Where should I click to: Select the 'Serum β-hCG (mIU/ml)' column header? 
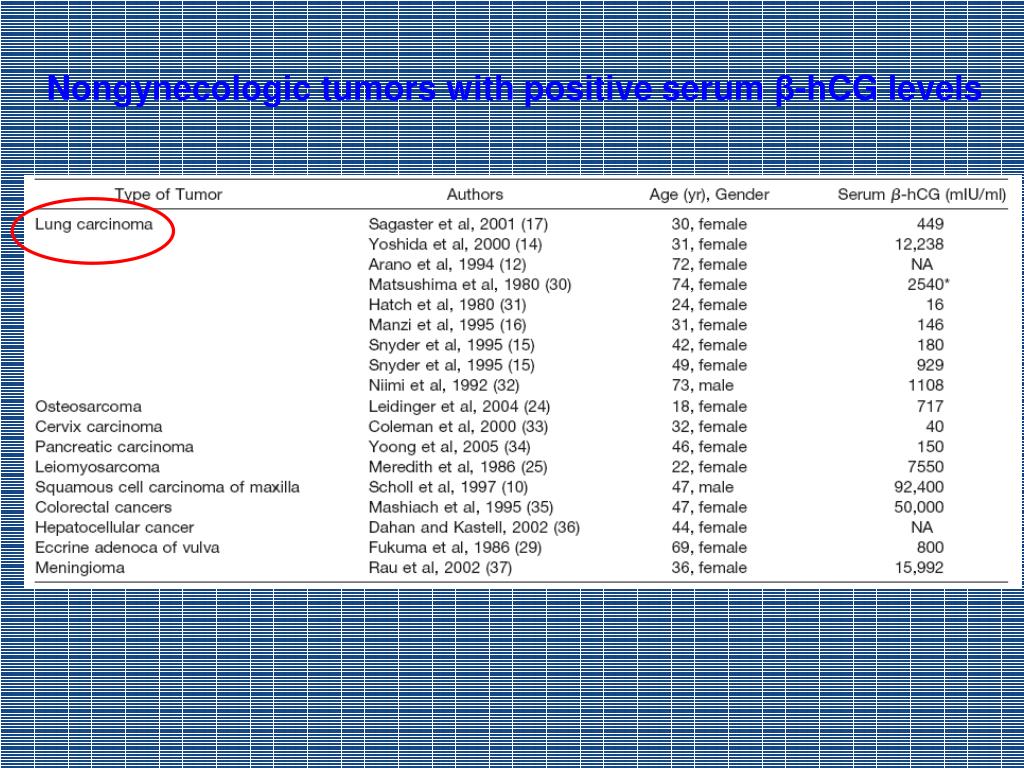[x=921, y=195]
